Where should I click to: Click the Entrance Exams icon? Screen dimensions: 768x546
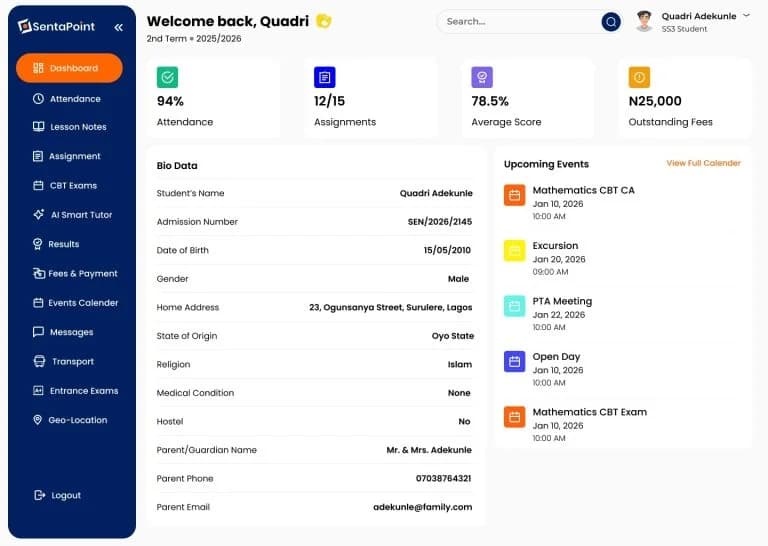click(38, 390)
